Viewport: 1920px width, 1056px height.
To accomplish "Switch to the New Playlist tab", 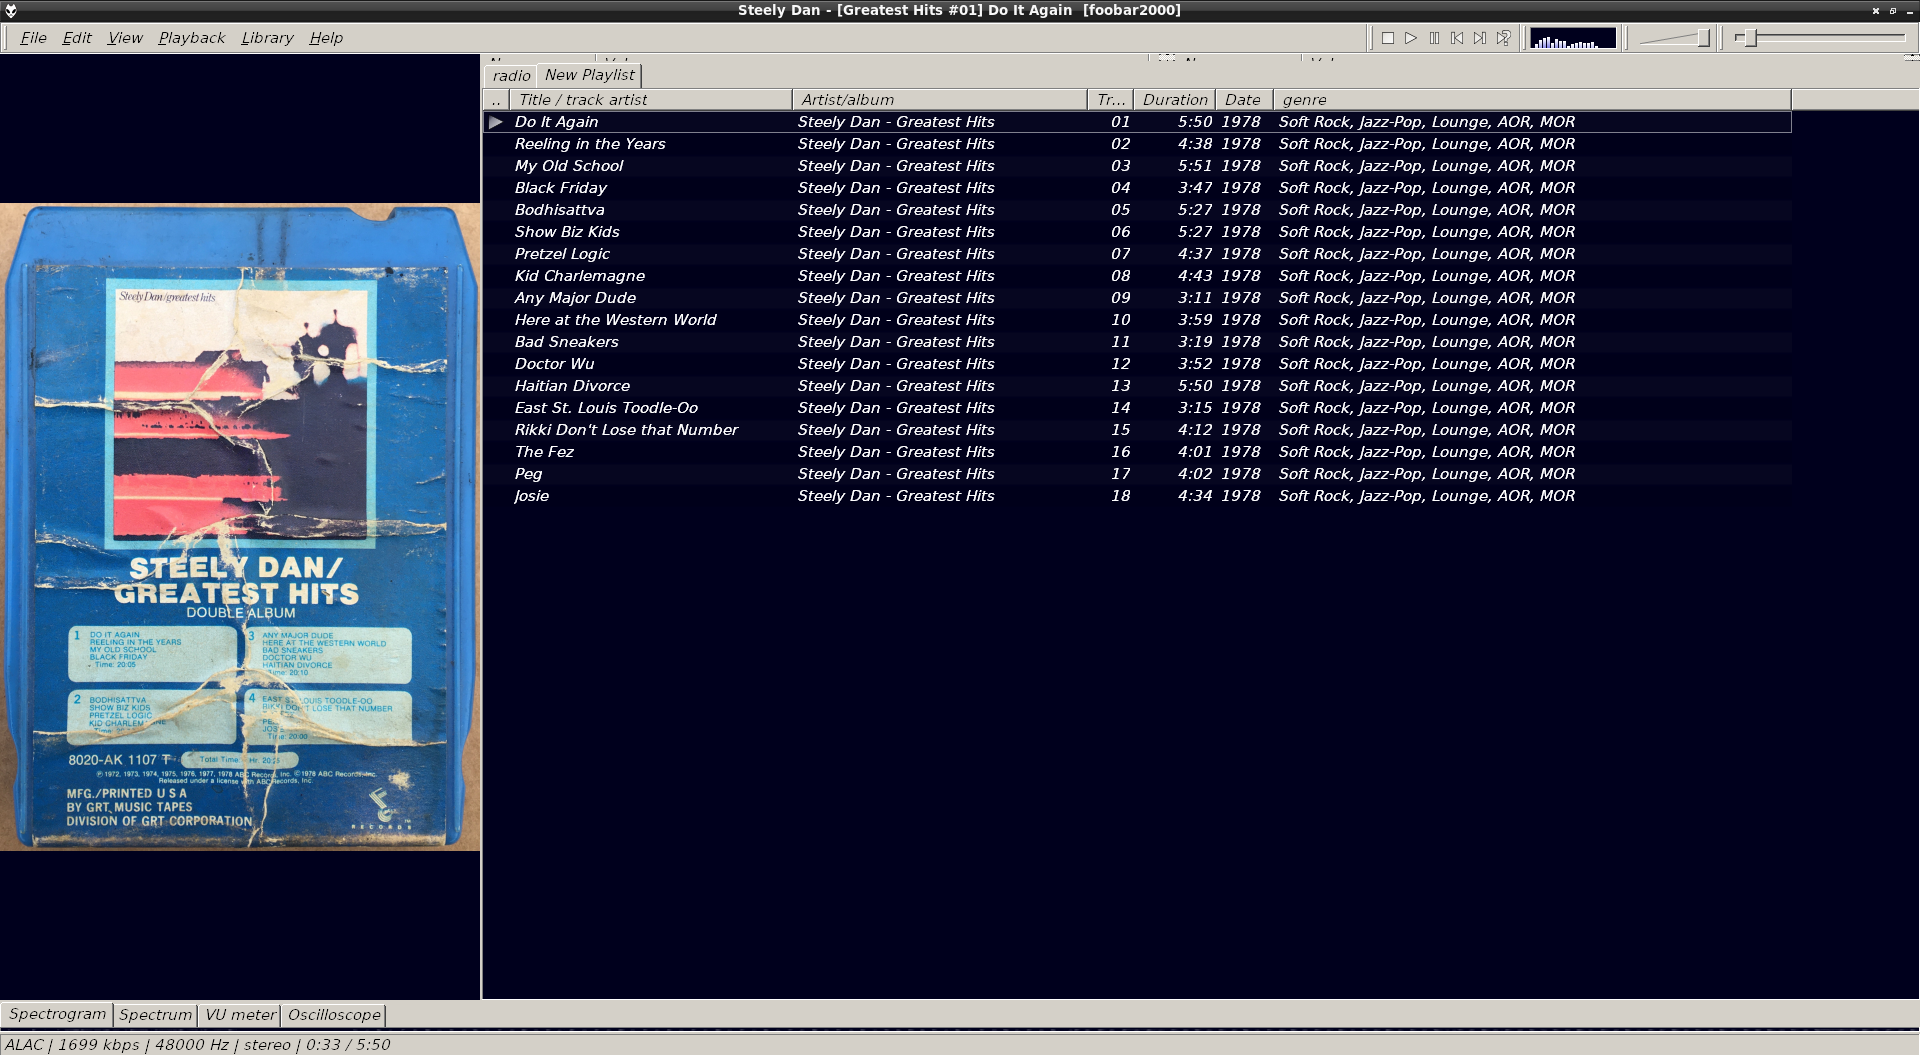I will [x=589, y=75].
